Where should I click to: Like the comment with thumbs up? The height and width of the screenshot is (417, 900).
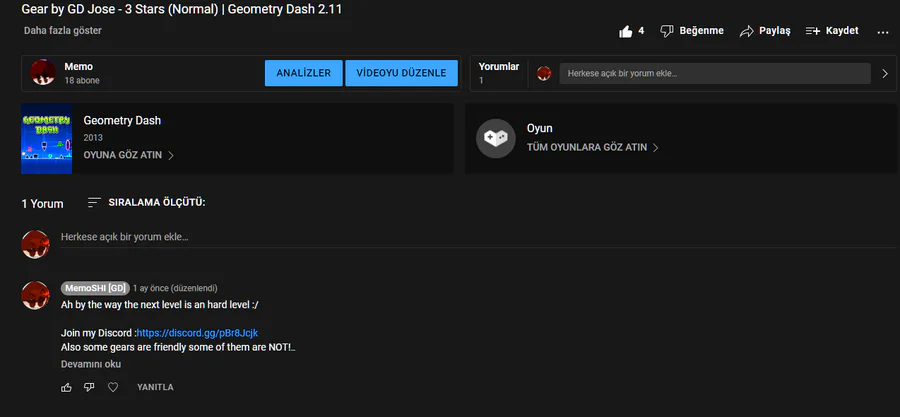pyautogui.click(x=67, y=387)
